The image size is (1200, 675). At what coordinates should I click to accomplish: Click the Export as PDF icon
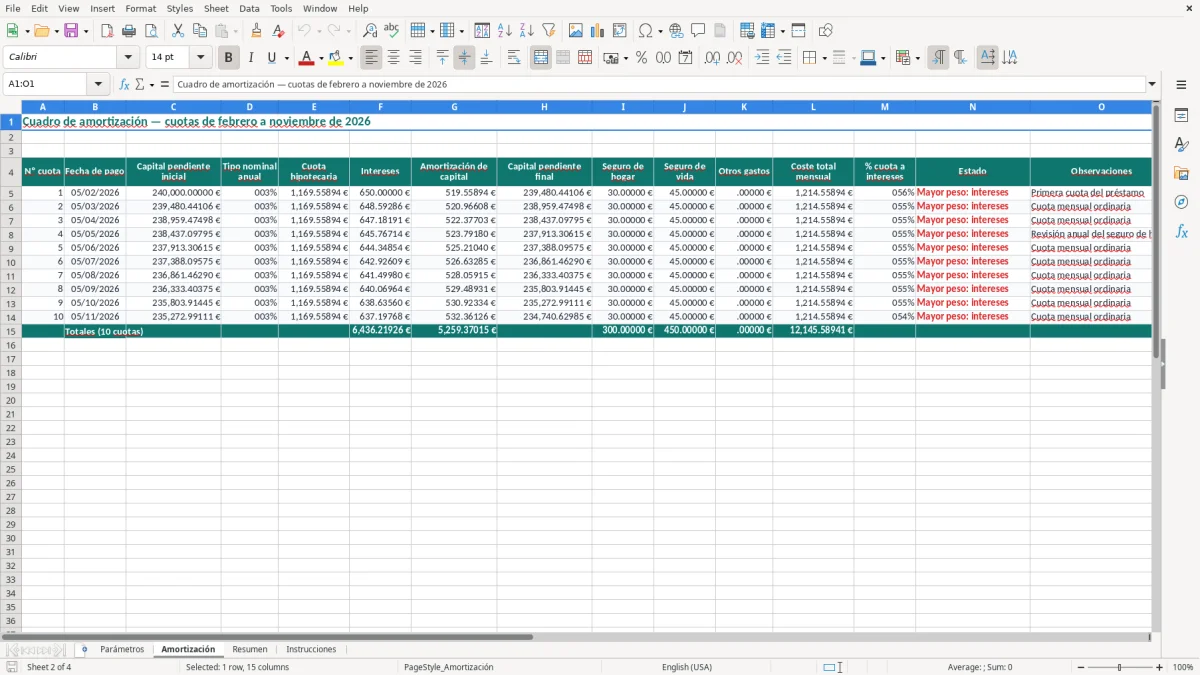coord(106,31)
